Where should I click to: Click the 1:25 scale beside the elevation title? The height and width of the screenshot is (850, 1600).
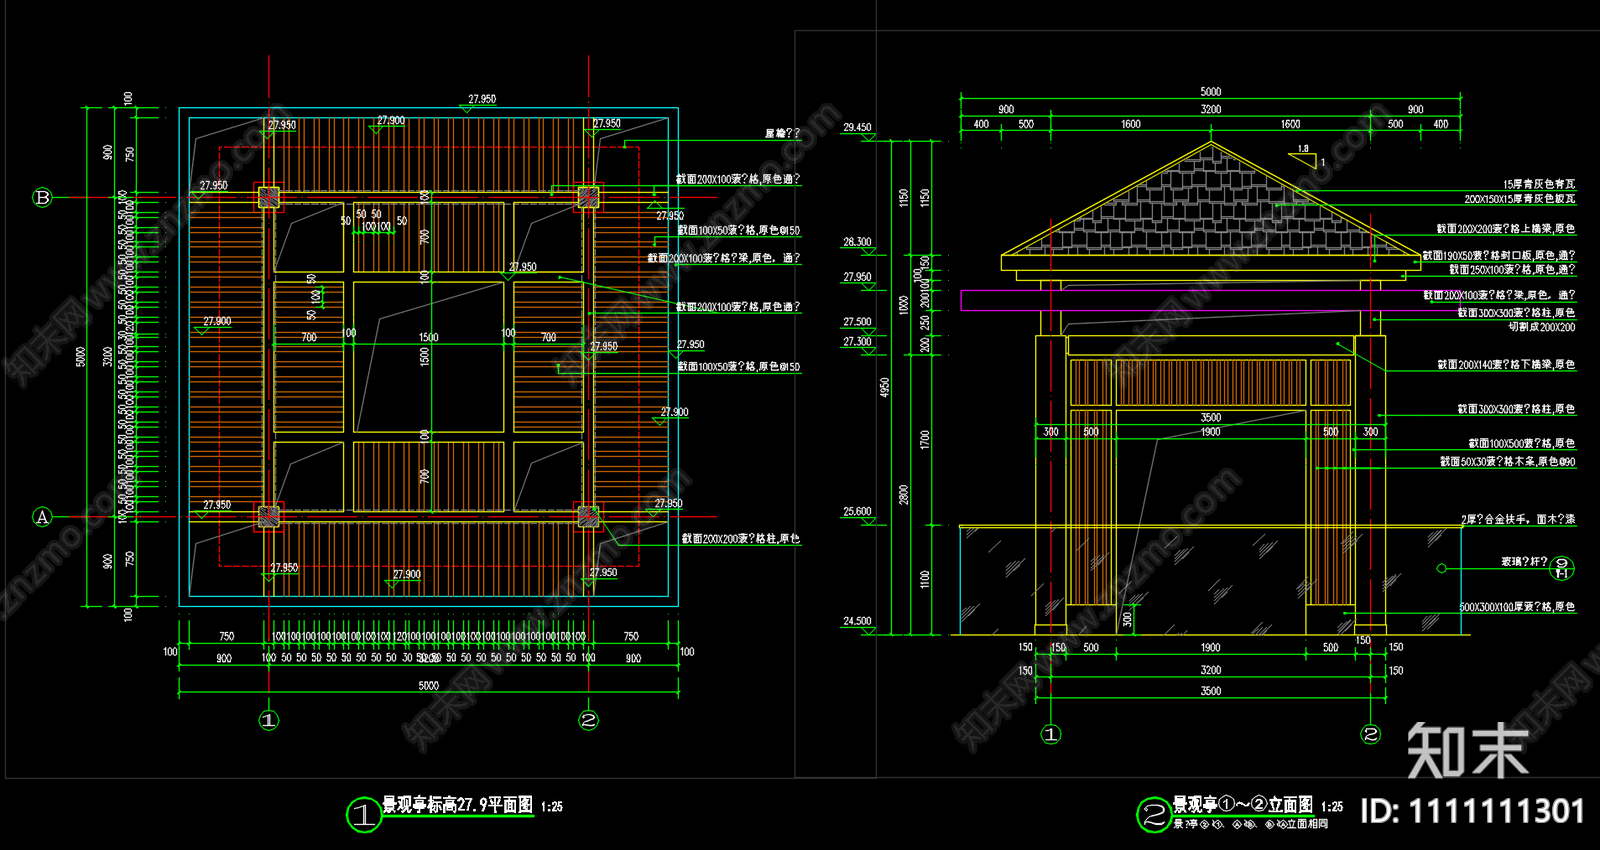click(1332, 806)
